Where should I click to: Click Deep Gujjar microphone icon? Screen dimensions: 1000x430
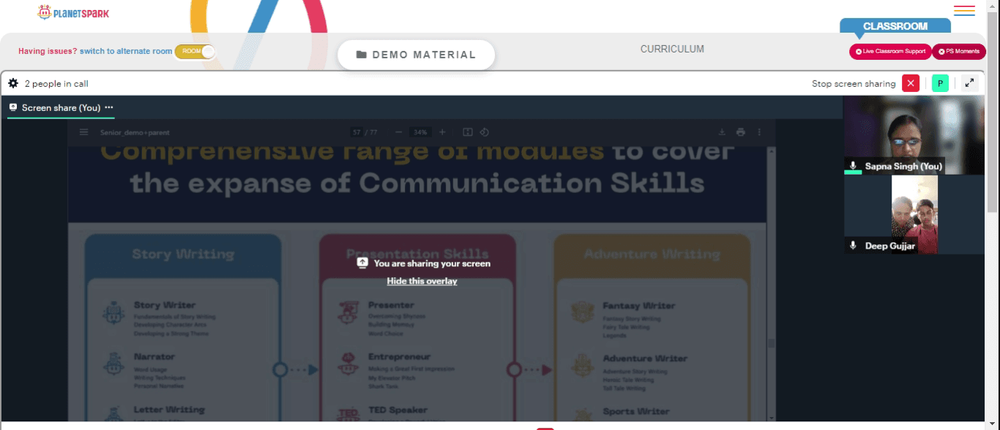click(853, 246)
